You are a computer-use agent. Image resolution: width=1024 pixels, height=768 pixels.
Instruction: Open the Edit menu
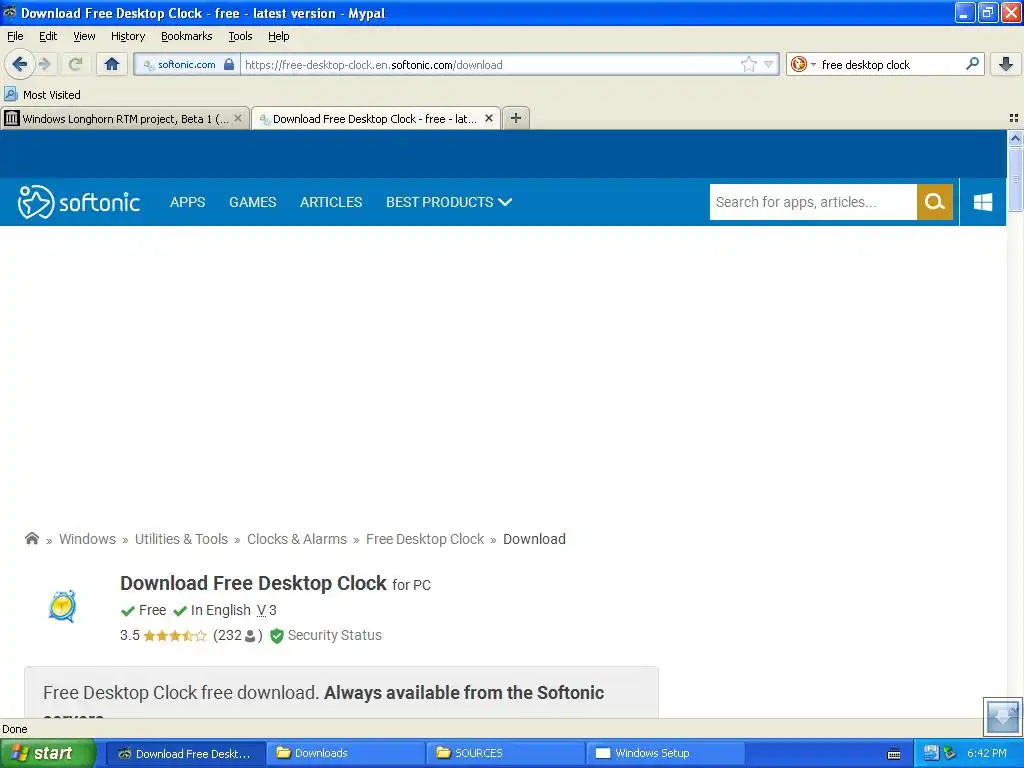48,36
